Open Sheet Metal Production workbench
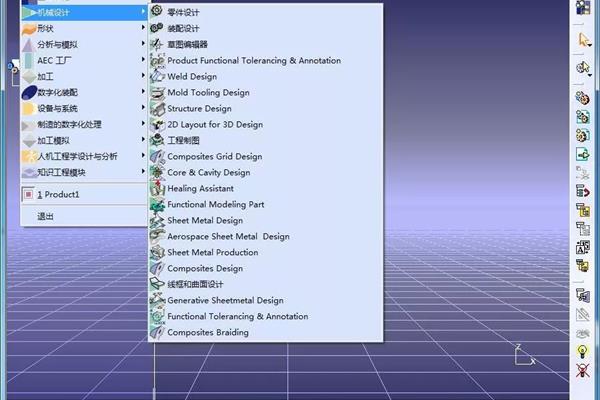This screenshot has width=600, height=400. coord(266,253)
